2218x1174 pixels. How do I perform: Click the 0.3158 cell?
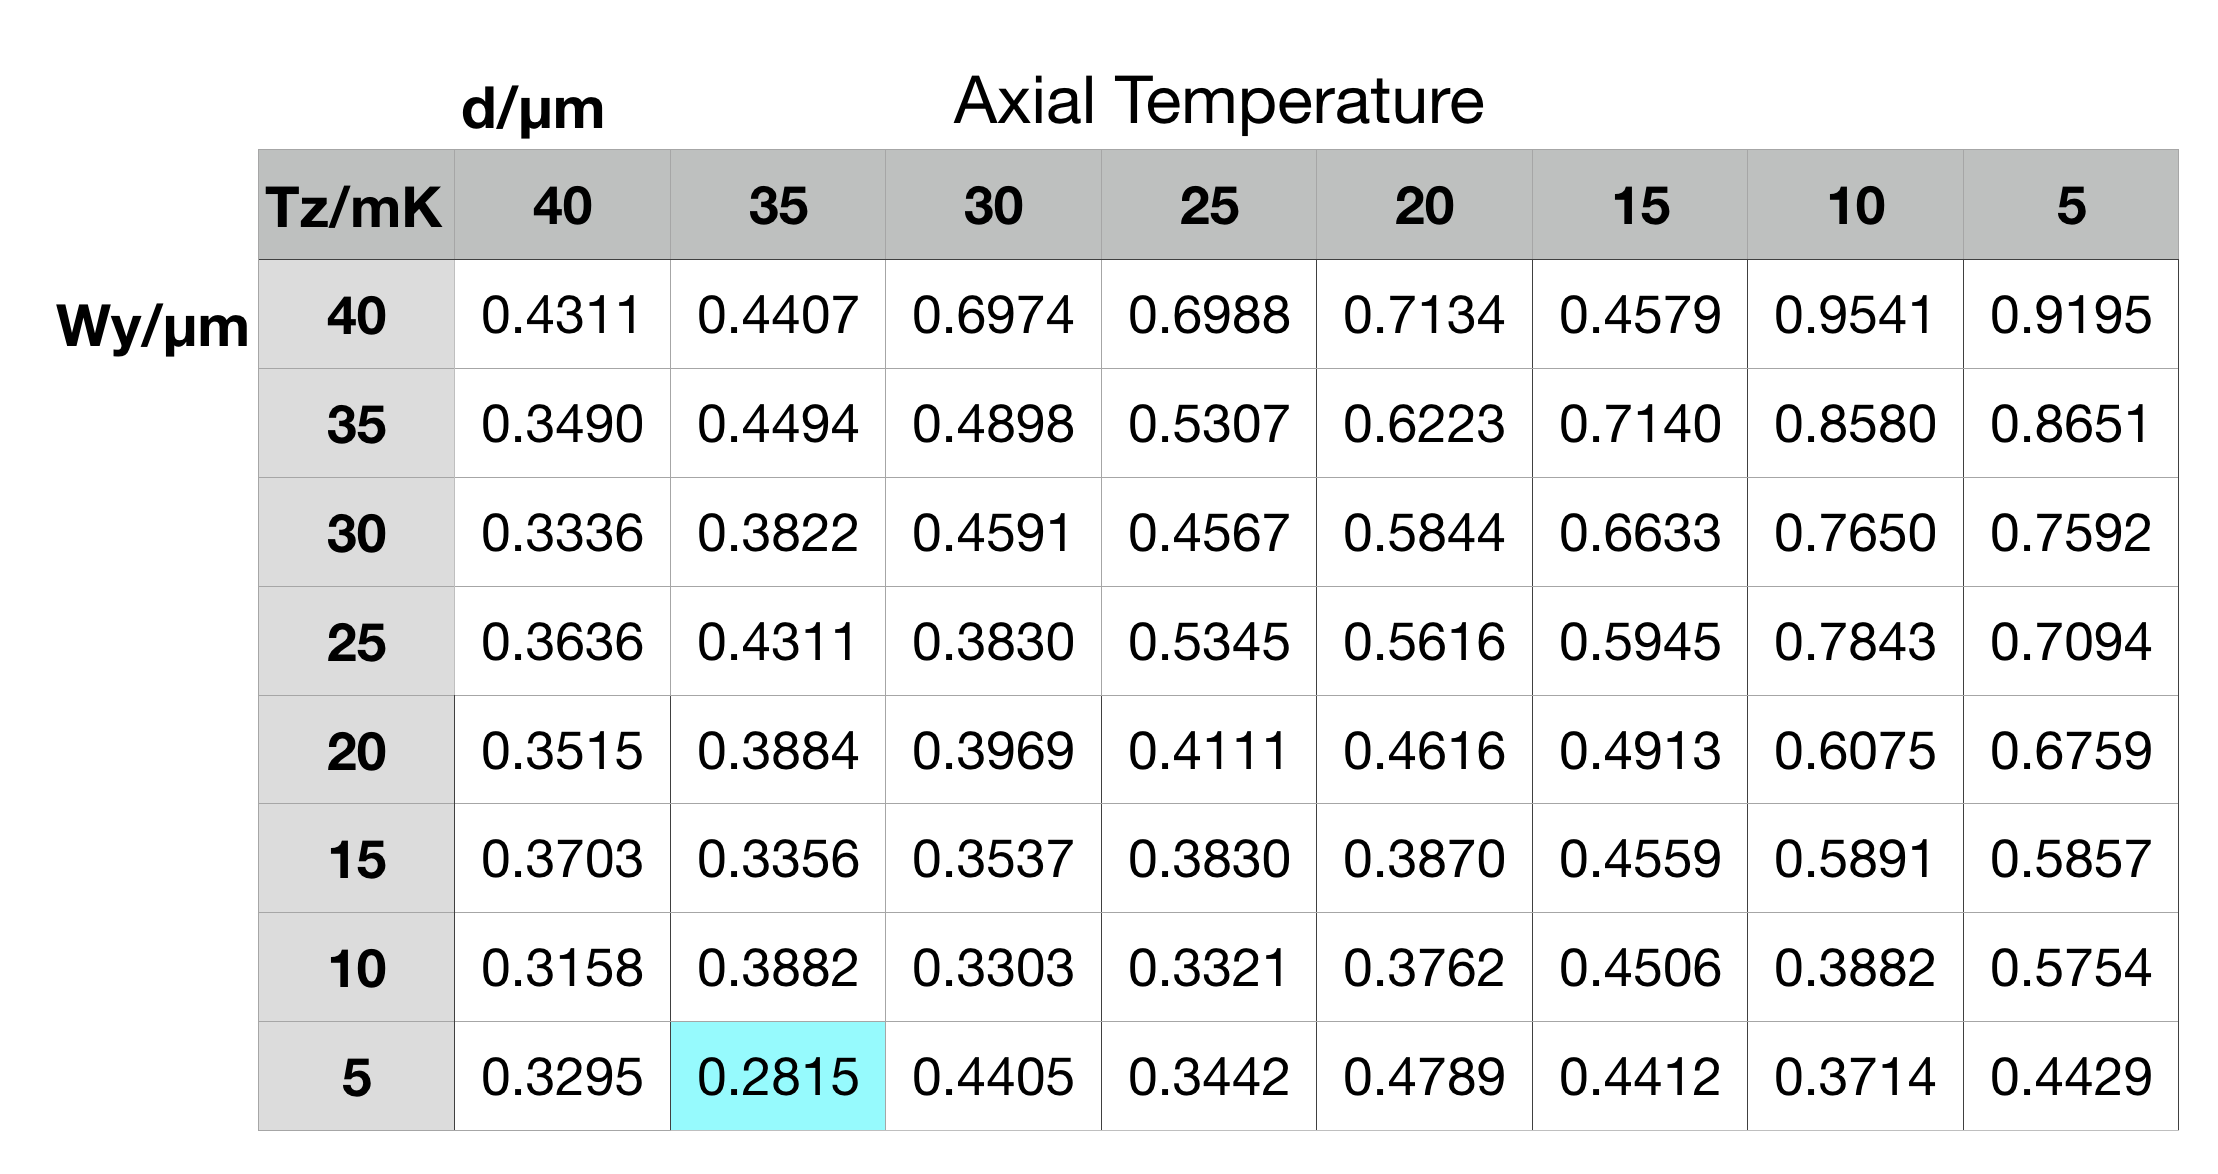tap(562, 967)
